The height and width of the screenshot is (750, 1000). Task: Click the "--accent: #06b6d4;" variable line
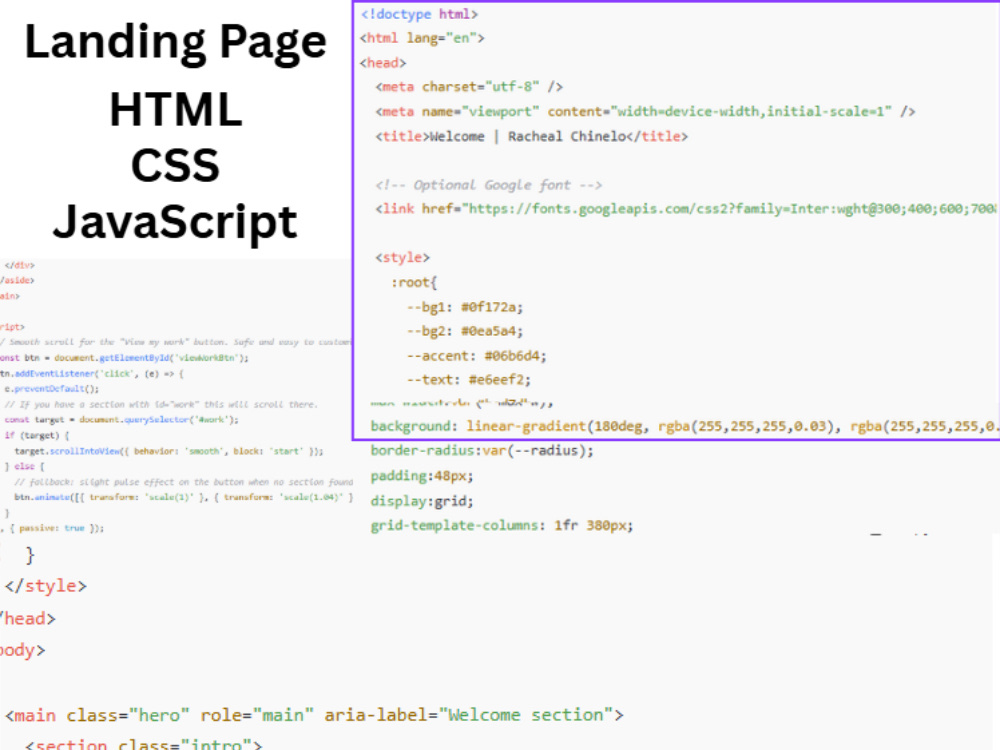pyautogui.click(x=476, y=356)
